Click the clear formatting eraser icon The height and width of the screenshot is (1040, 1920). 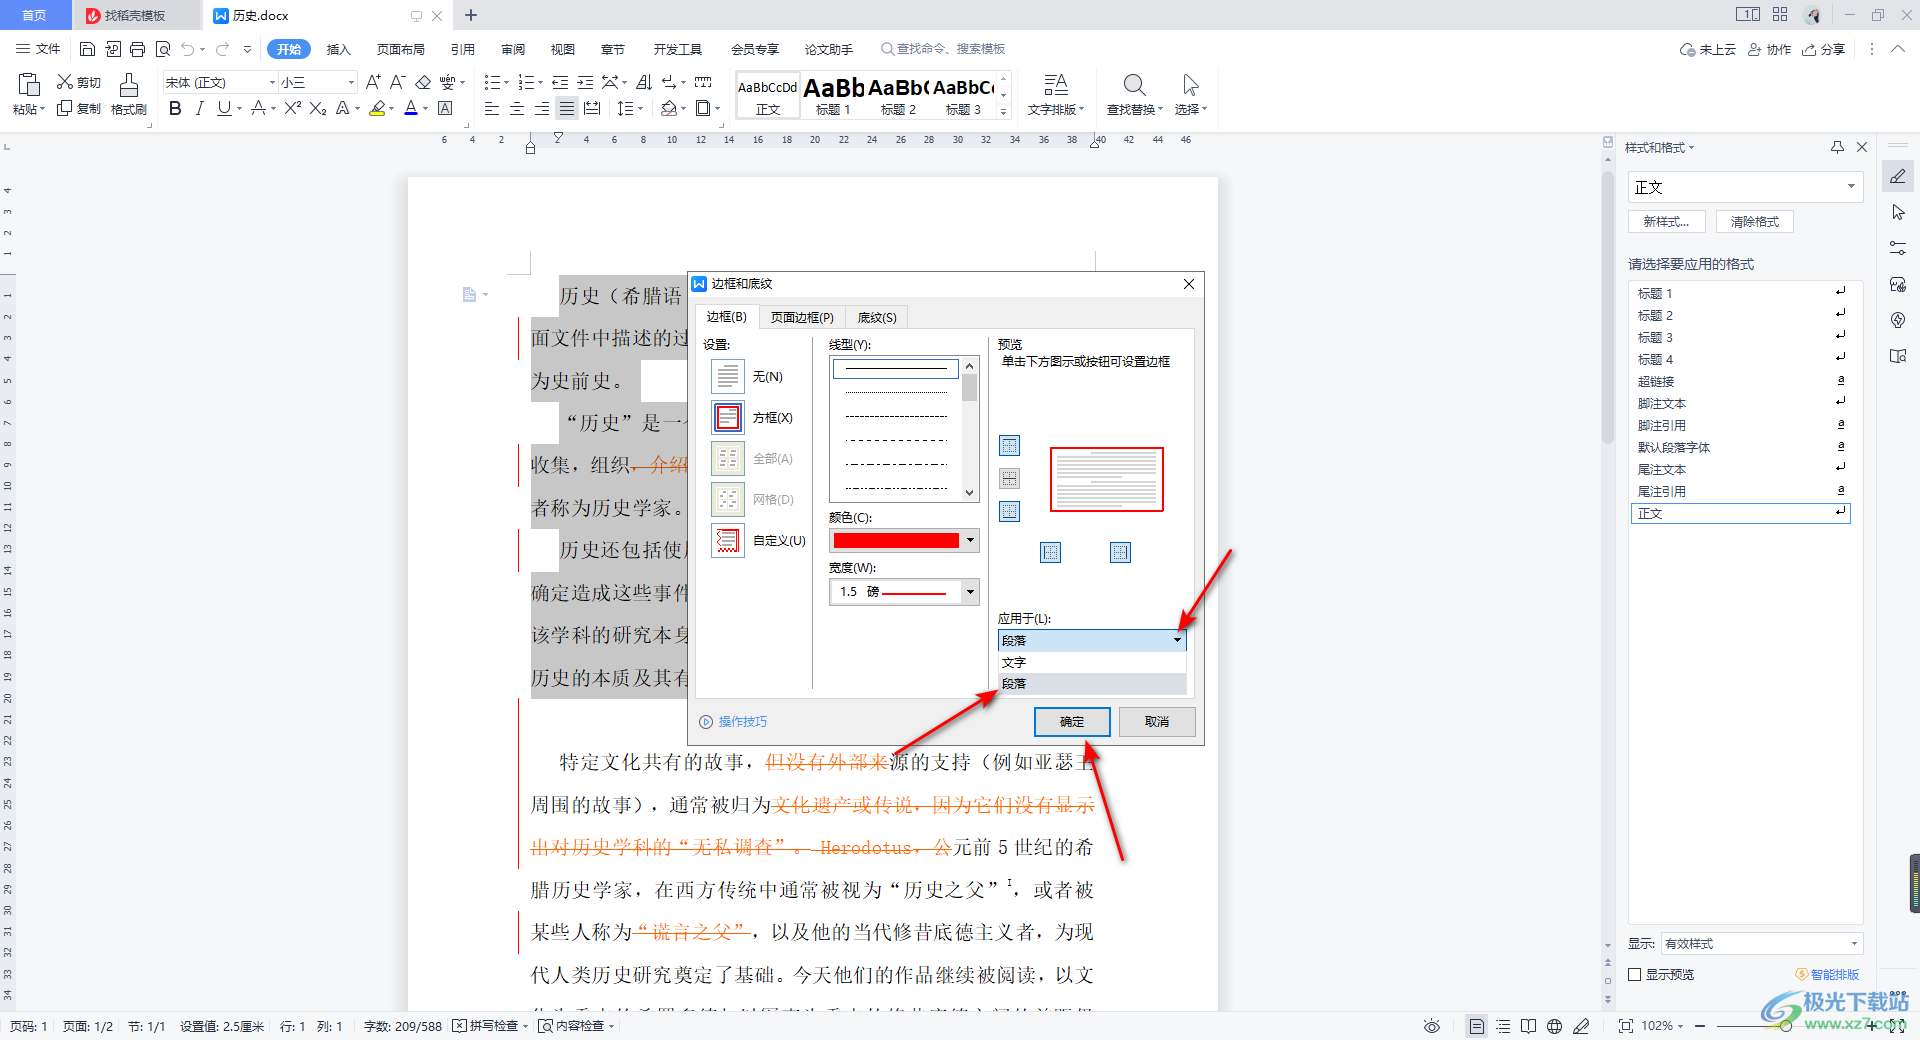point(423,82)
